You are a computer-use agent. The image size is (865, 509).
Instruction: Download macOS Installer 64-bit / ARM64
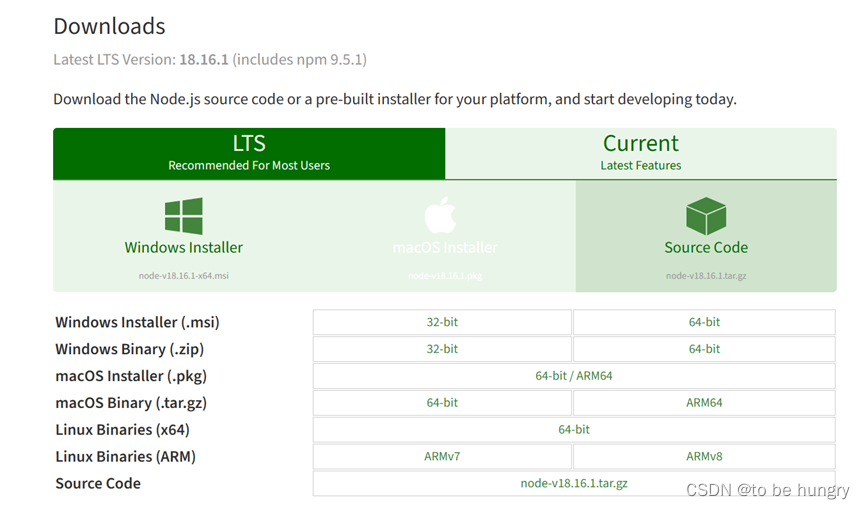574,376
